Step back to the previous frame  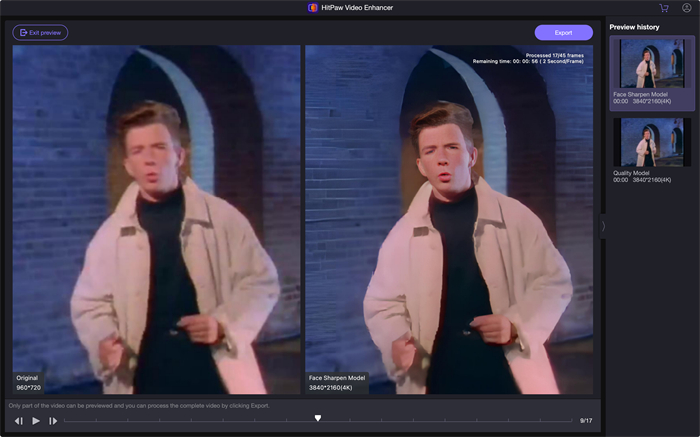pyautogui.click(x=19, y=421)
